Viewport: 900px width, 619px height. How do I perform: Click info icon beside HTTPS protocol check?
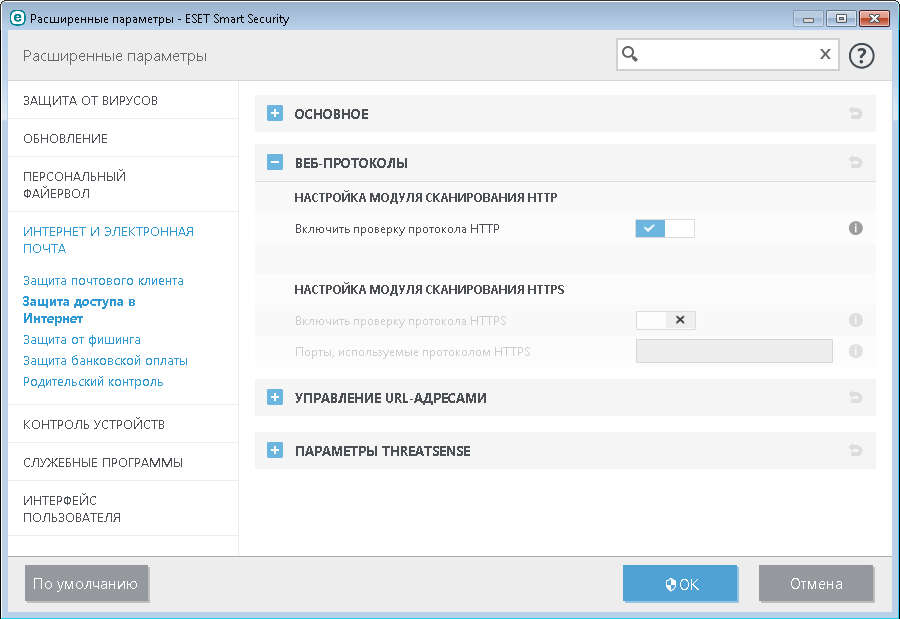click(856, 321)
